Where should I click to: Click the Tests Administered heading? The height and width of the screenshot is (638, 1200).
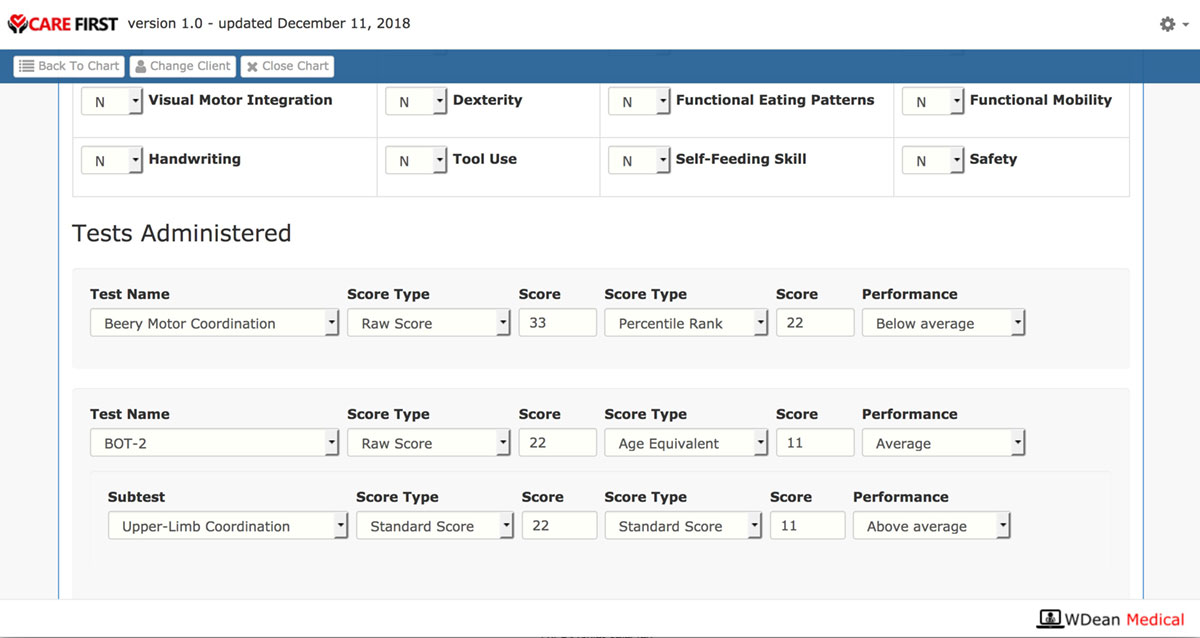(x=182, y=234)
